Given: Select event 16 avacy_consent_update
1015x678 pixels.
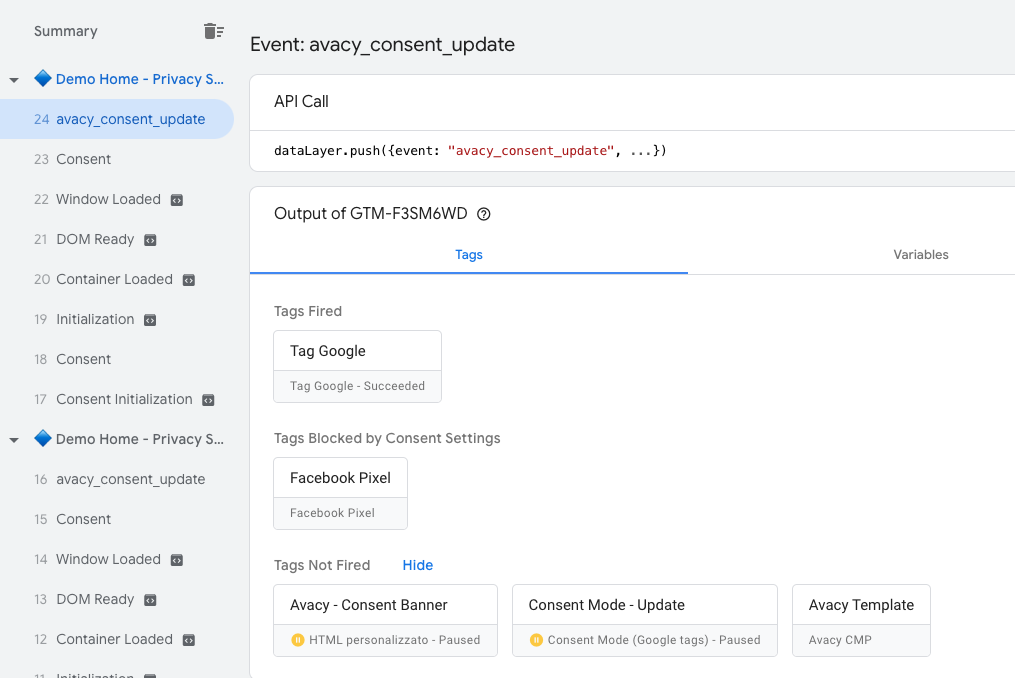Looking at the screenshot, I should pos(119,479).
